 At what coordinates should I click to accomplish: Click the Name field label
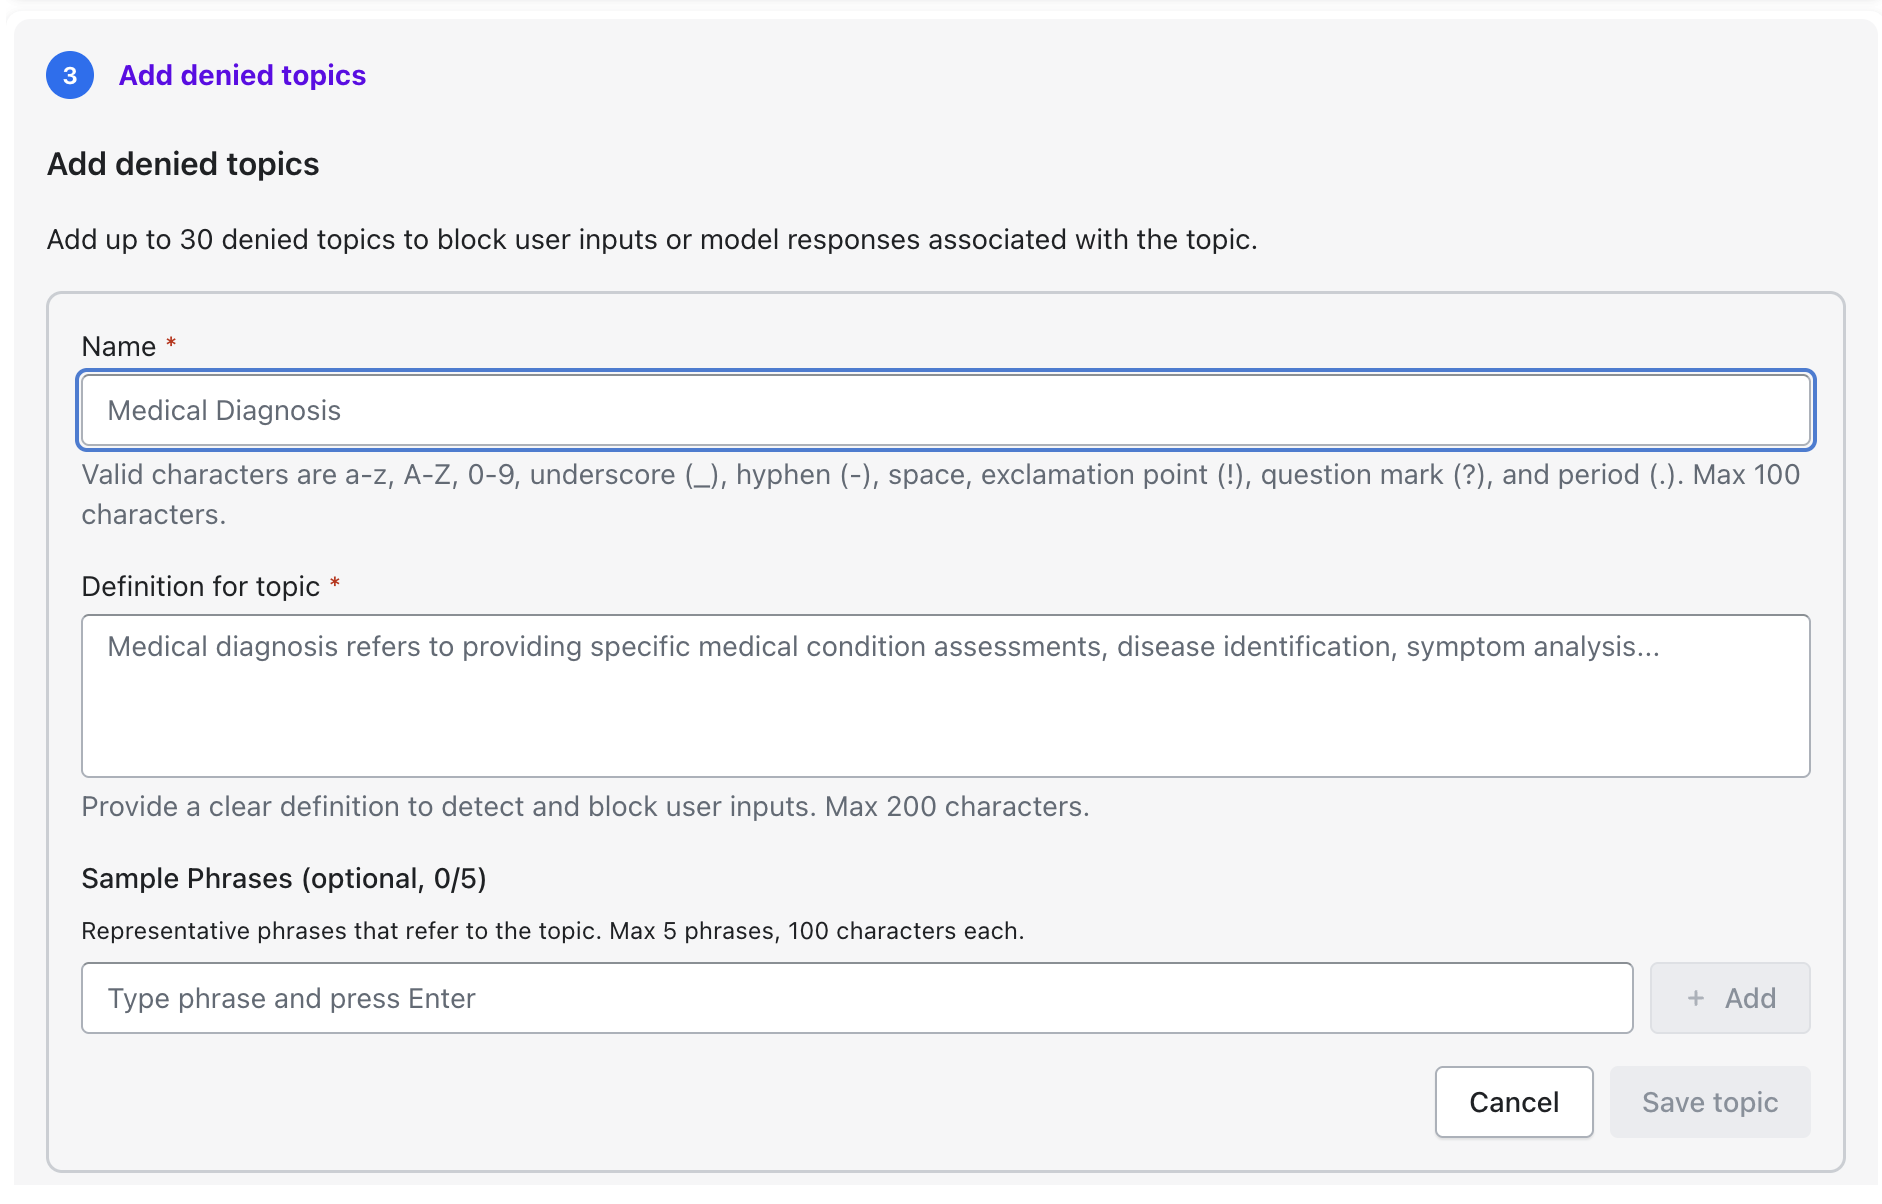tap(119, 347)
